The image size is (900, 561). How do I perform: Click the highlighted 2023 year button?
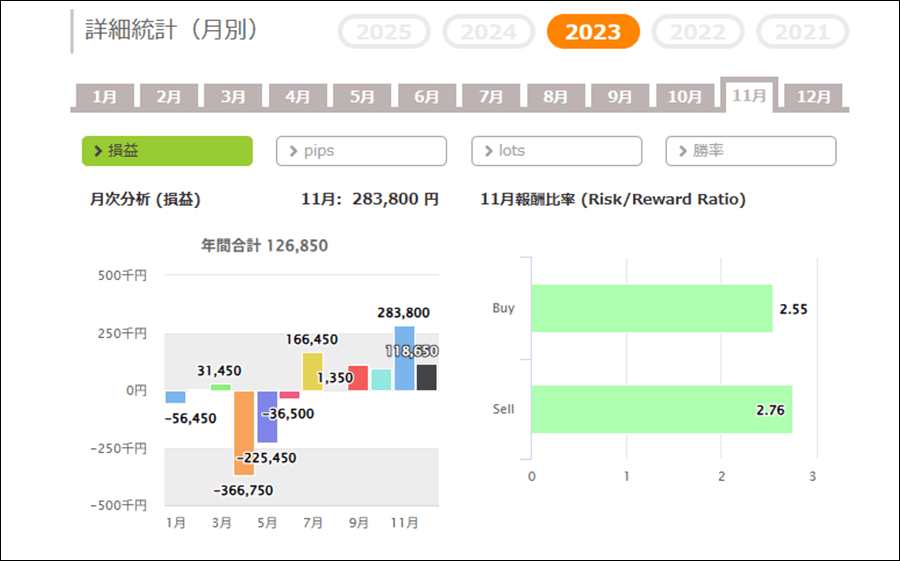coord(593,32)
